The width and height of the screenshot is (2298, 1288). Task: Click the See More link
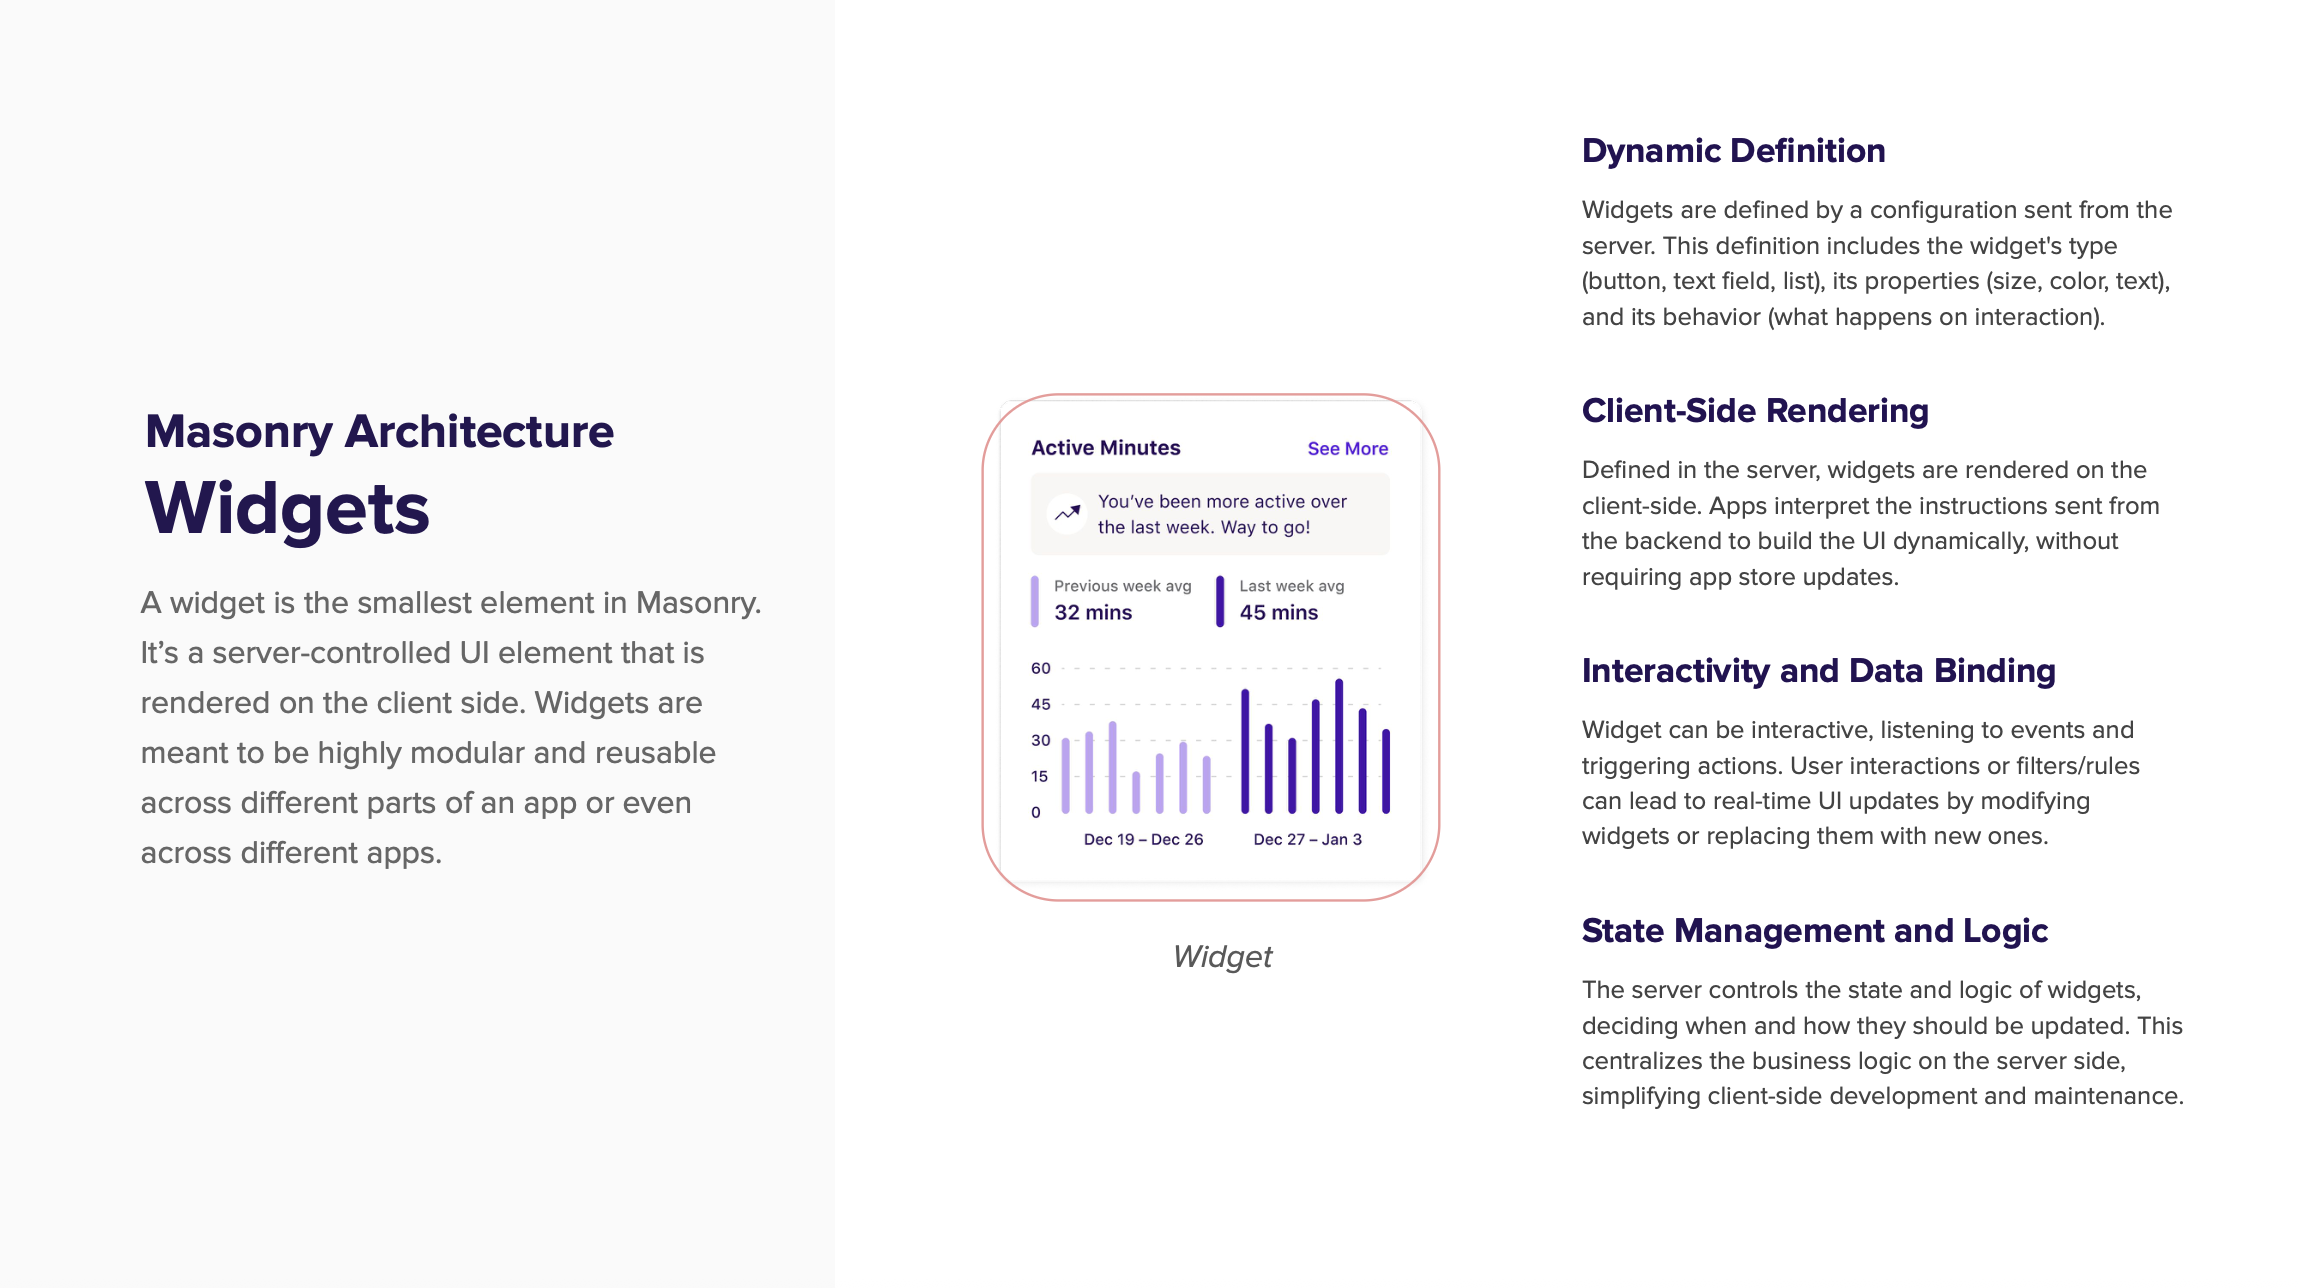[x=1347, y=449]
